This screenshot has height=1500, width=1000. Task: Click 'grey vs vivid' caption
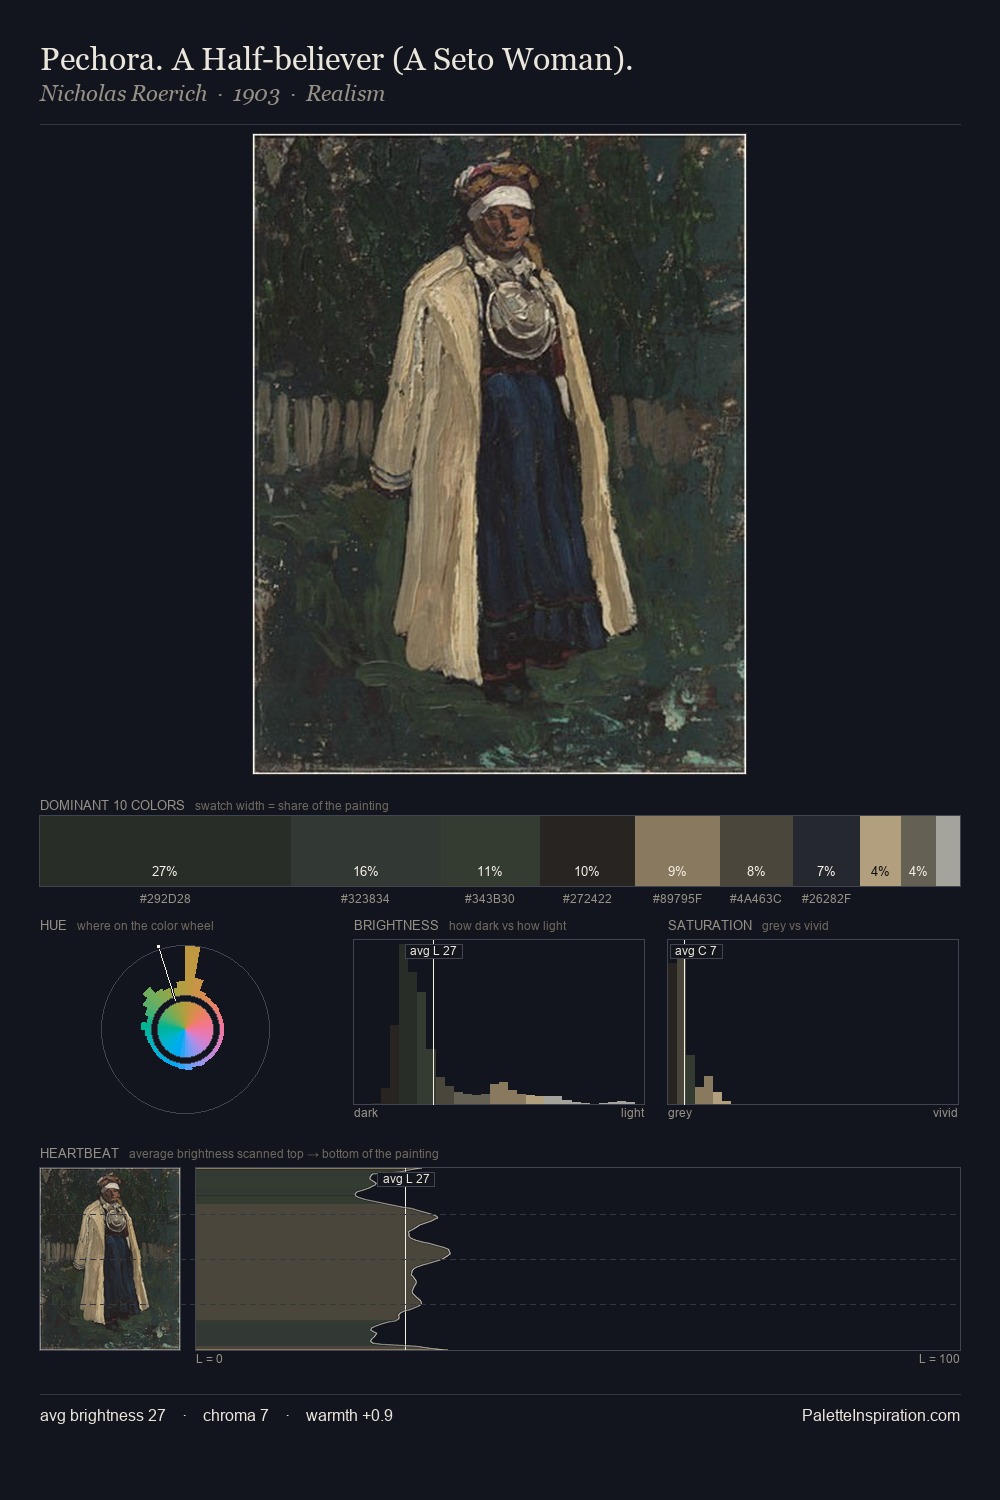click(795, 926)
